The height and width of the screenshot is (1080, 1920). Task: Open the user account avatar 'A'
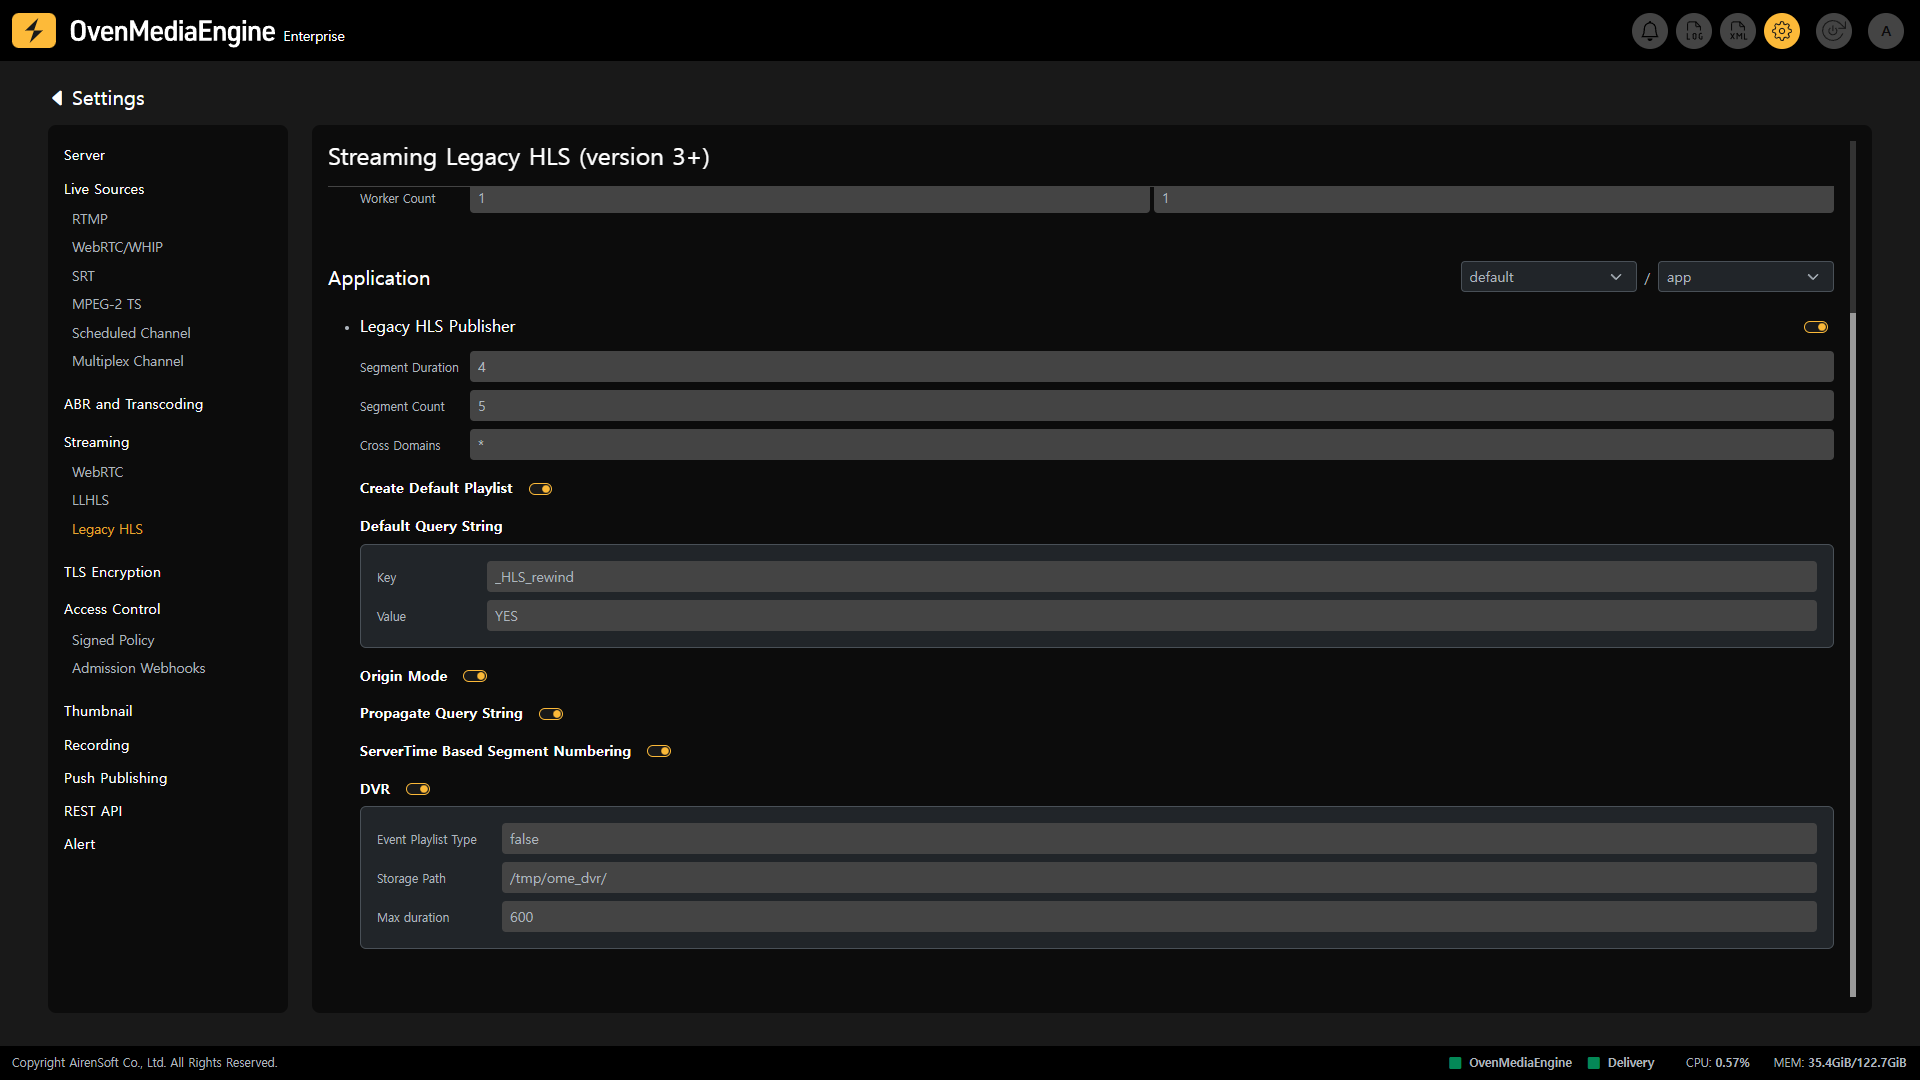1886,31
